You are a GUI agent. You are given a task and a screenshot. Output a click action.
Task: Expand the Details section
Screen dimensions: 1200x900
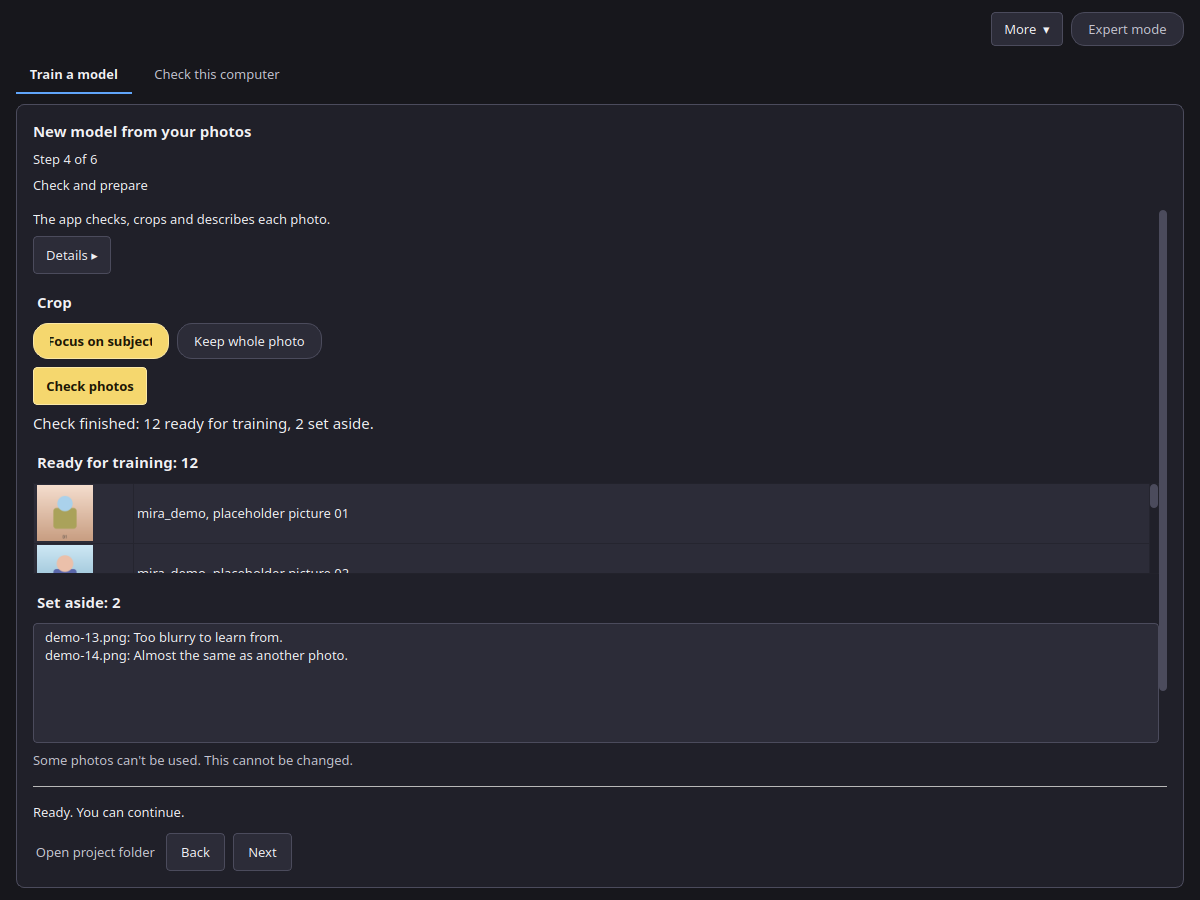click(72, 255)
